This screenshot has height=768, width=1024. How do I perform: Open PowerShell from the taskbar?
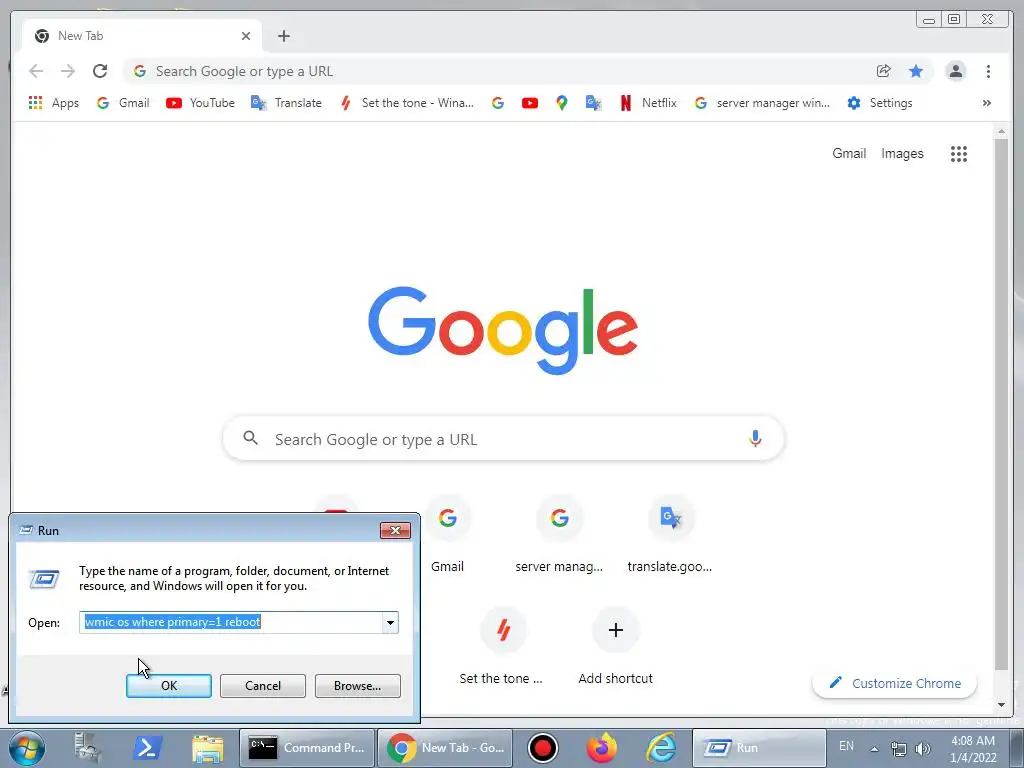coord(147,748)
